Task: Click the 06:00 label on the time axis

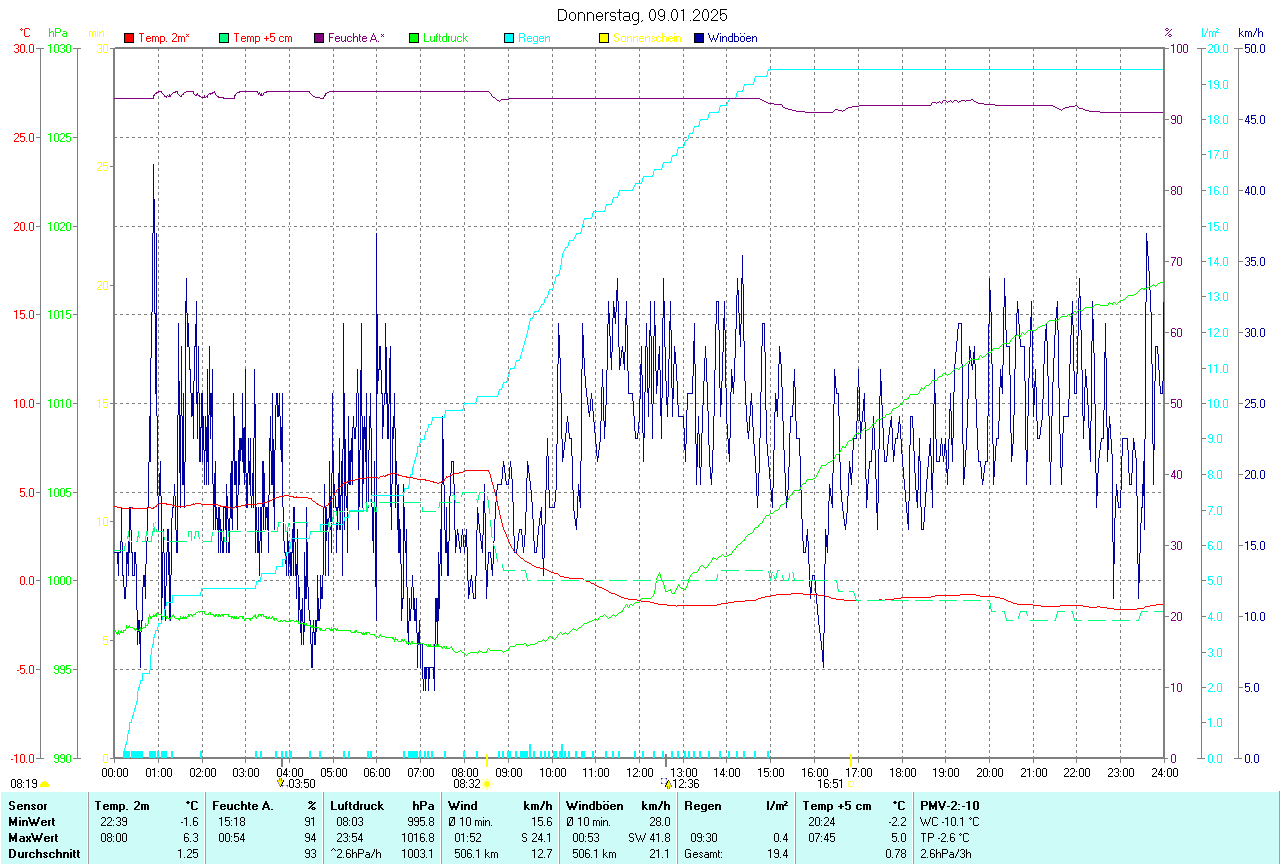Action: click(x=377, y=772)
